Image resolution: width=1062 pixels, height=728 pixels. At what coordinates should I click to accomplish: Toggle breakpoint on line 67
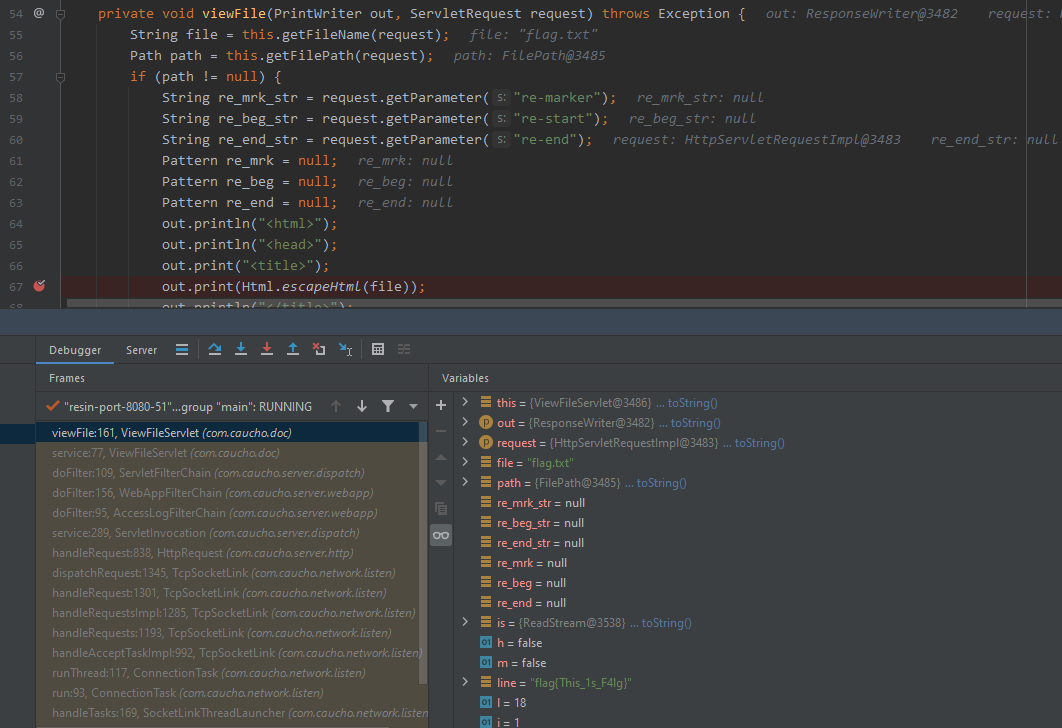click(39, 286)
